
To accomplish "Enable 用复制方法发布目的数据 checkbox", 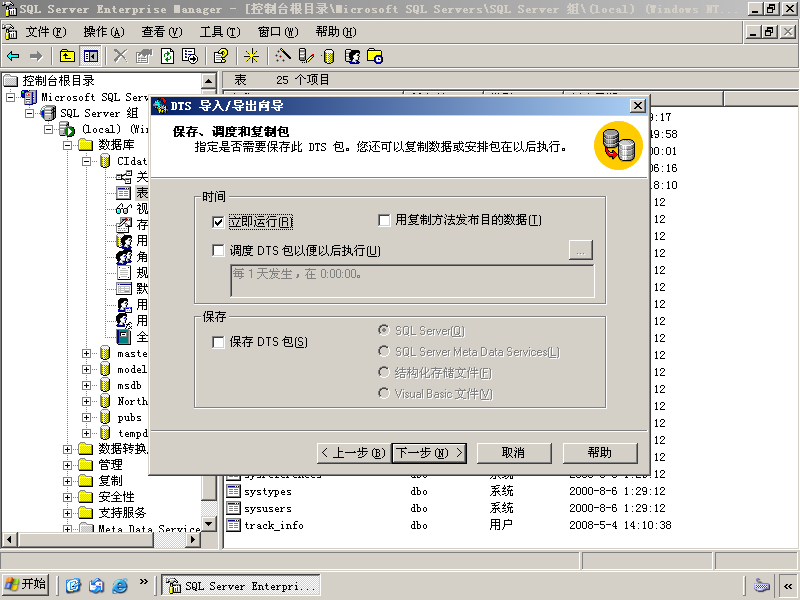I will [x=384, y=220].
